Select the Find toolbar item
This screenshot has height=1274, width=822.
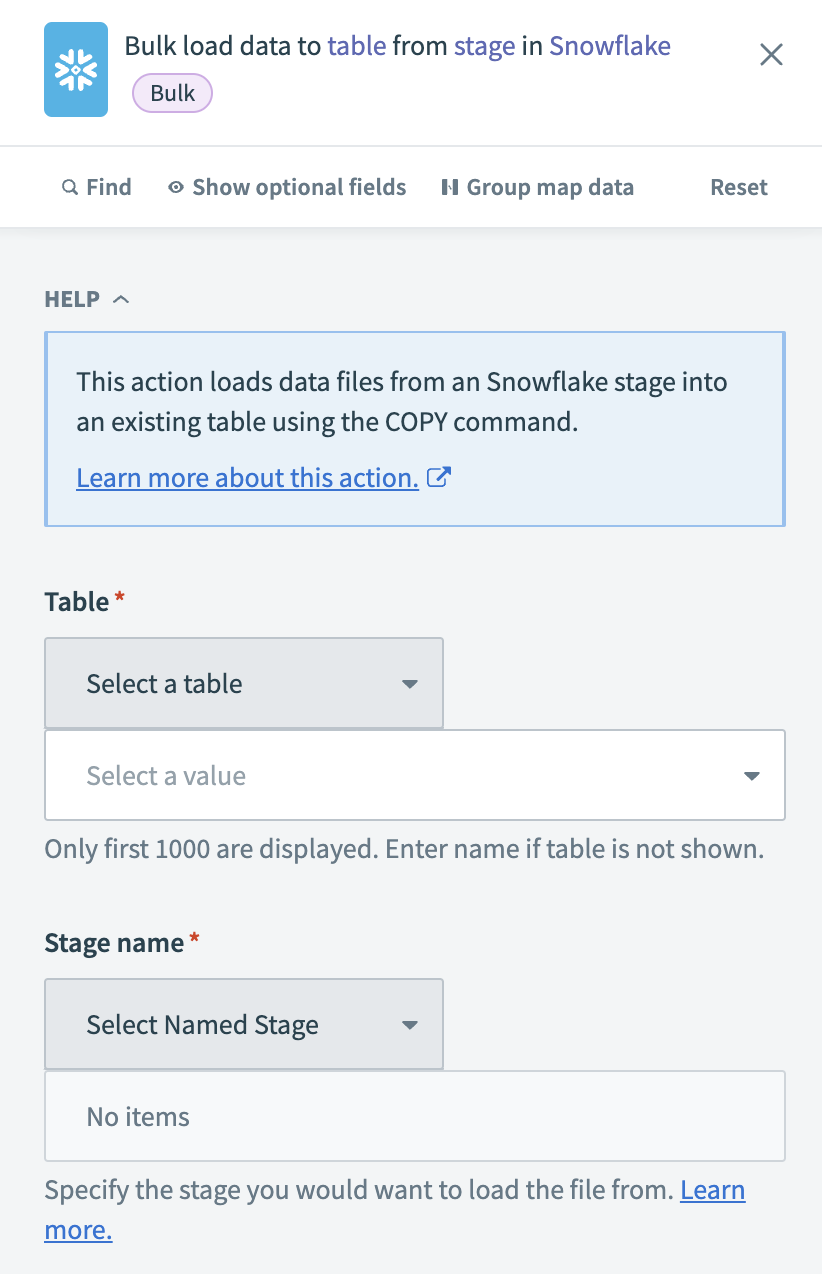click(106, 187)
